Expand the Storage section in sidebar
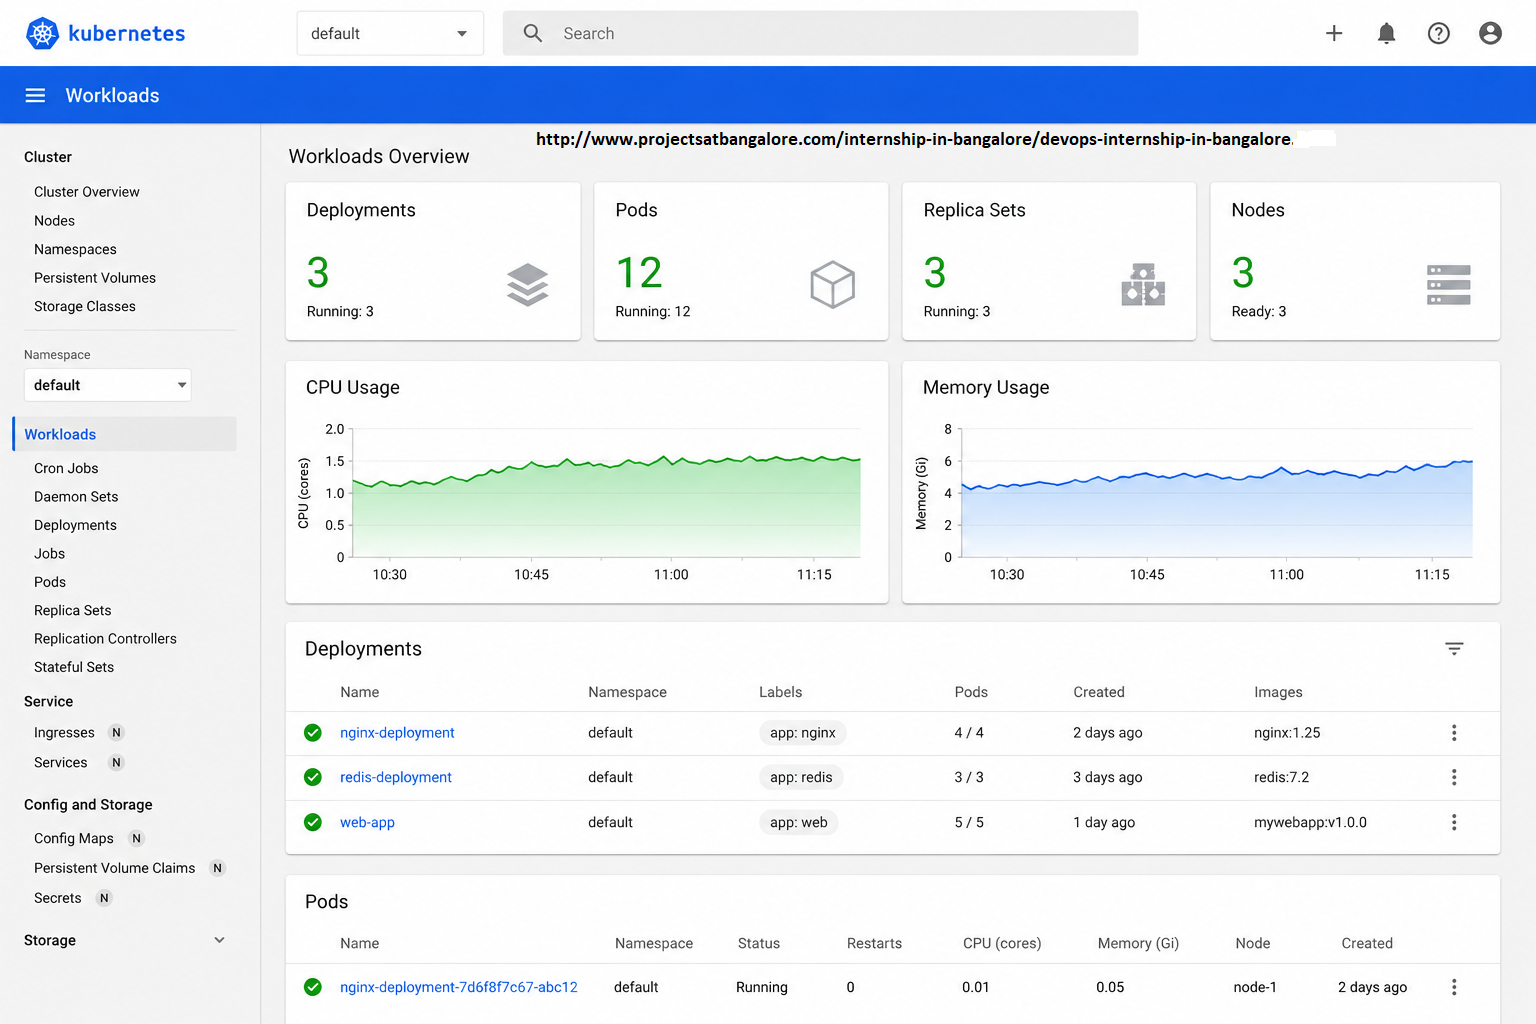This screenshot has width=1536, height=1024. [219, 940]
